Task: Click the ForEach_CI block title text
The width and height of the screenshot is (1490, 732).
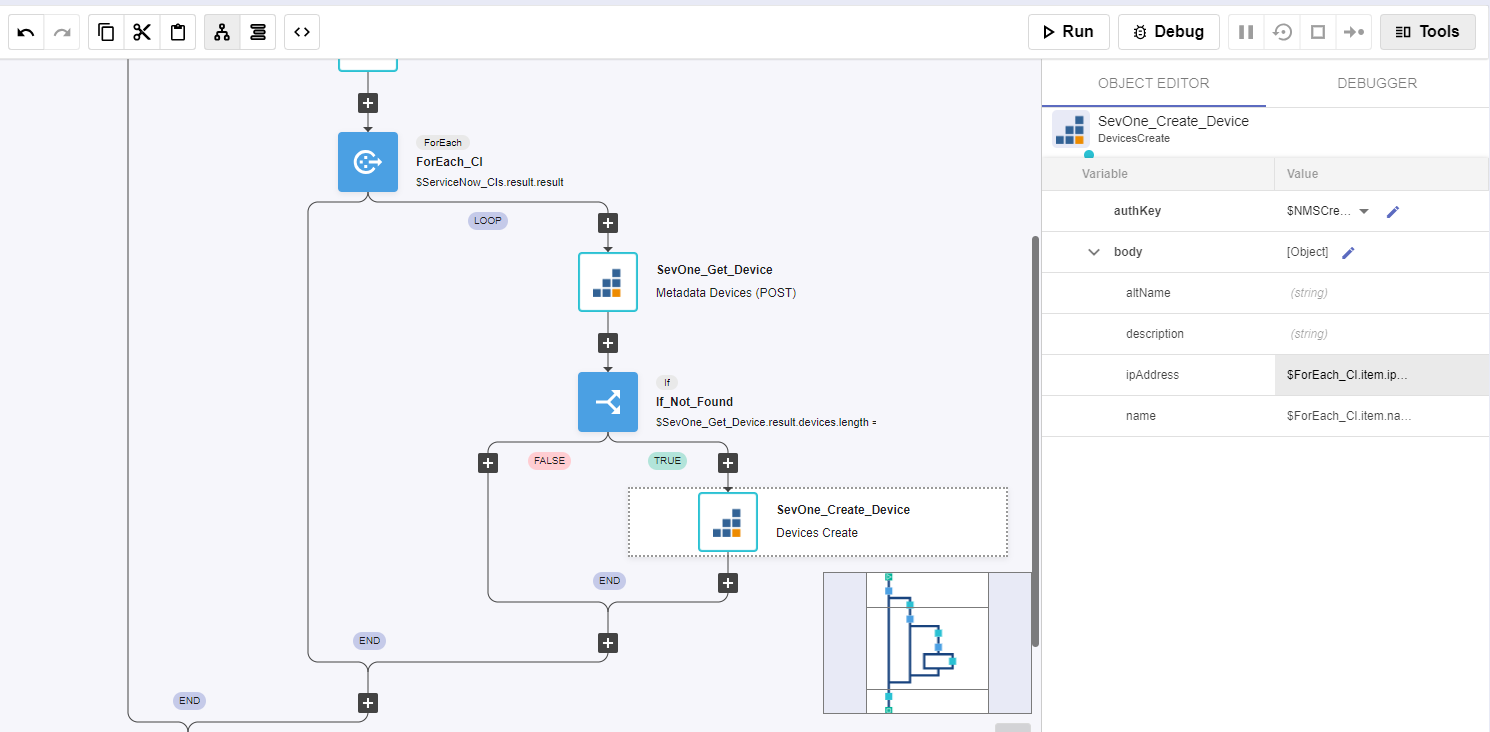Action: (450, 162)
